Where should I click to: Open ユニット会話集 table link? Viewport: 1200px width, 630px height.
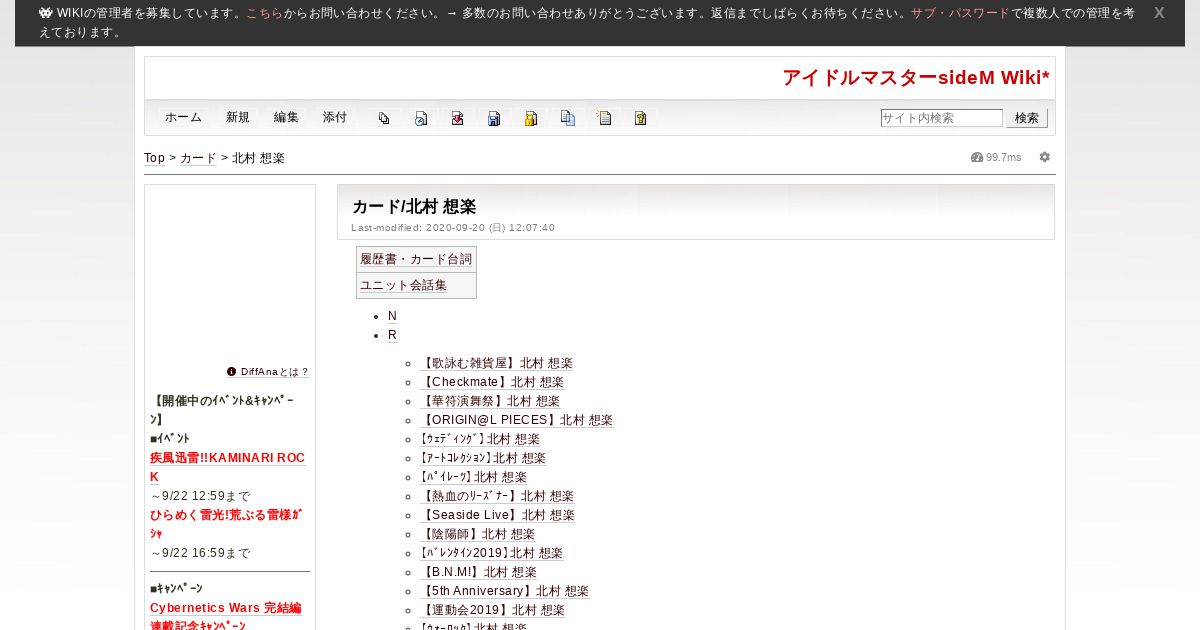[x=404, y=285]
